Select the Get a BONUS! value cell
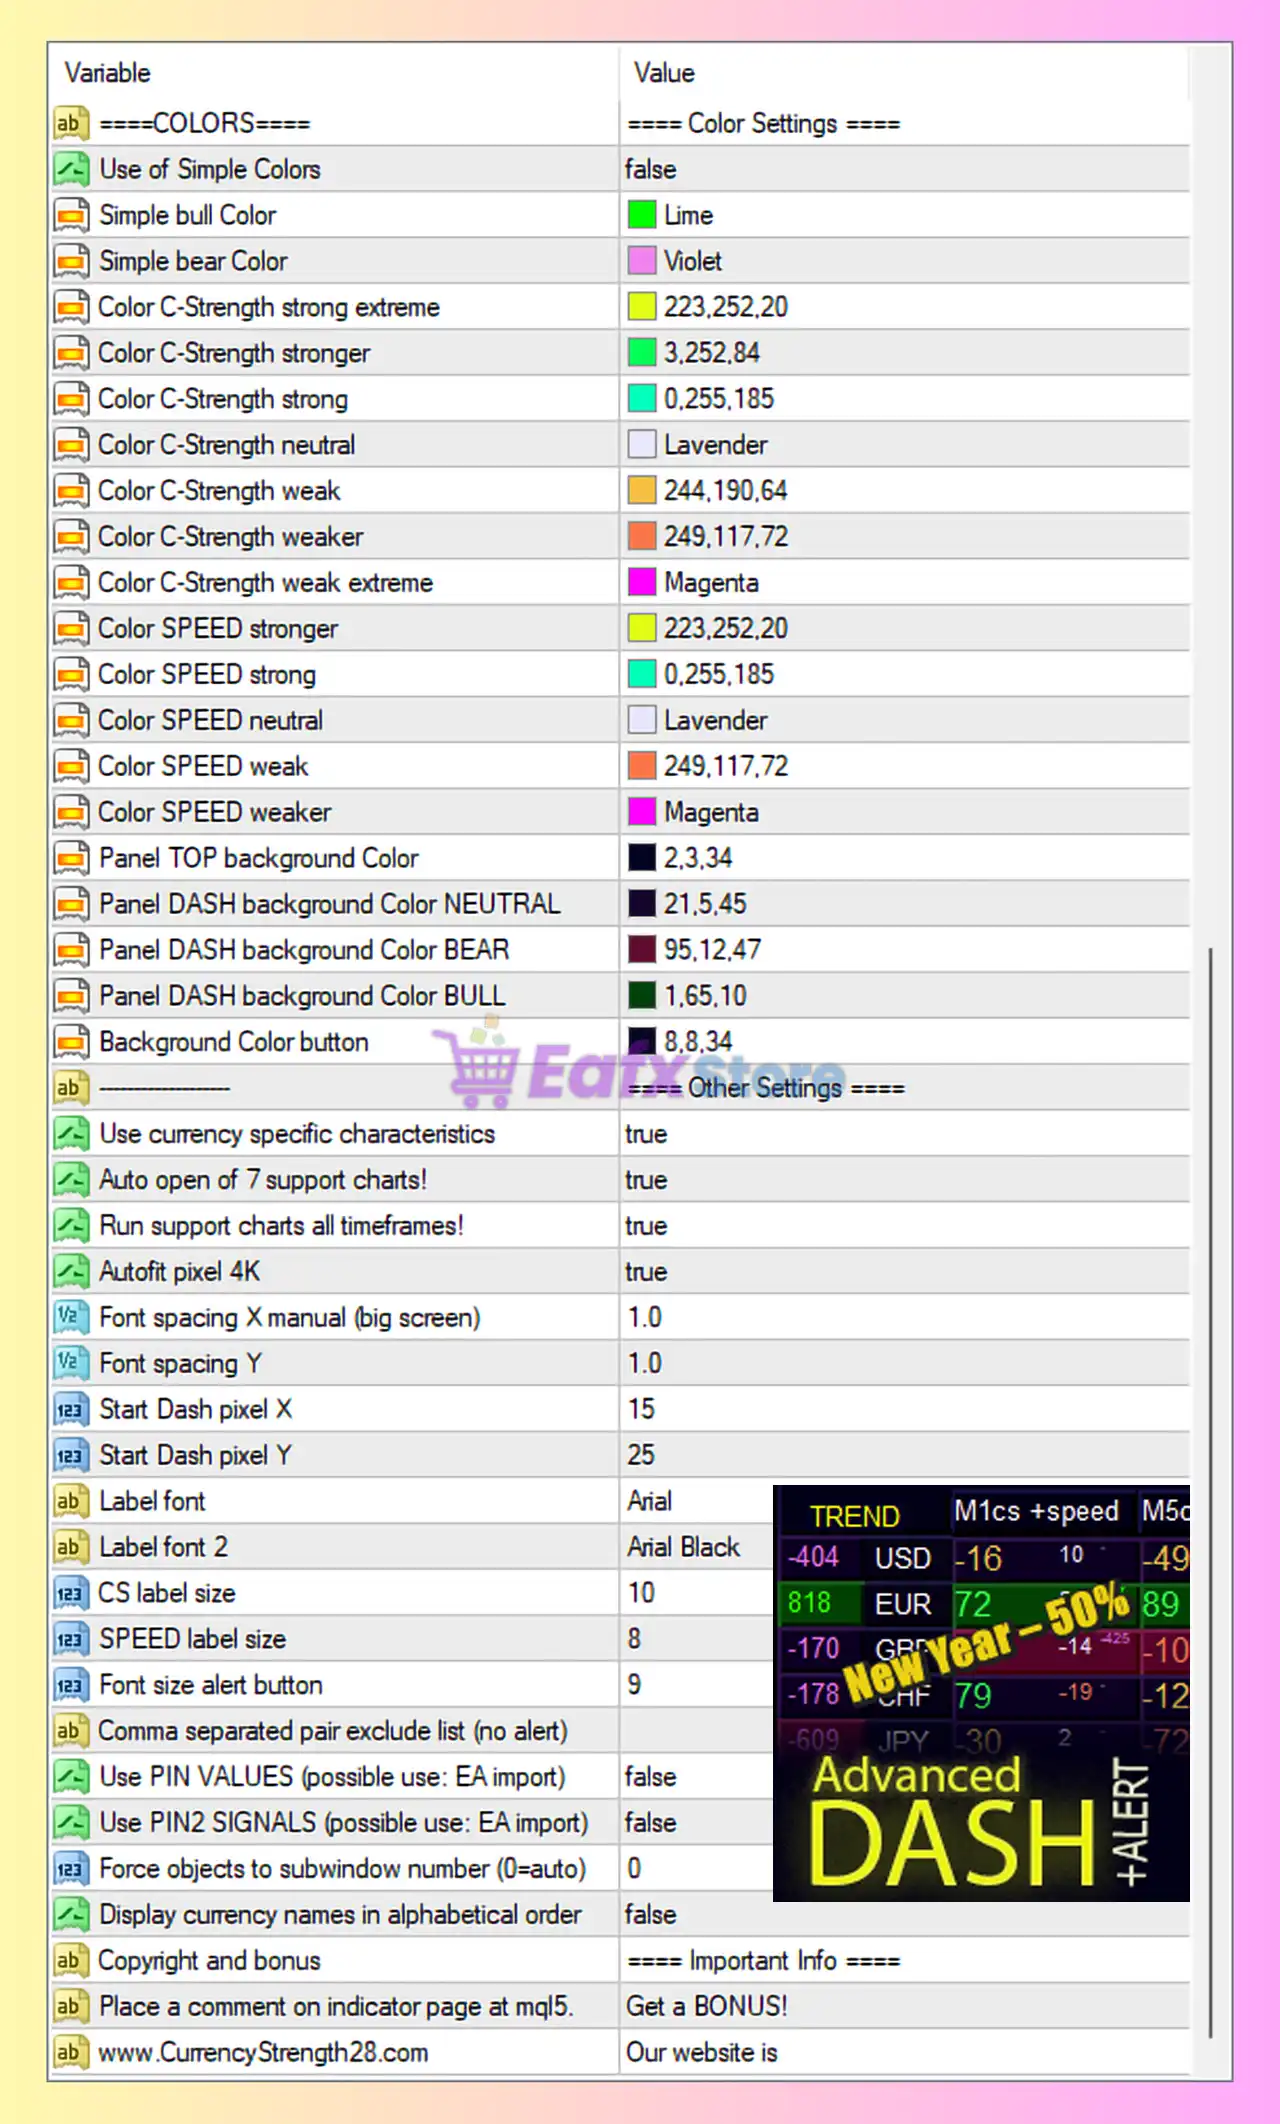The height and width of the screenshot is (2124, 1280). point(706,2007)
